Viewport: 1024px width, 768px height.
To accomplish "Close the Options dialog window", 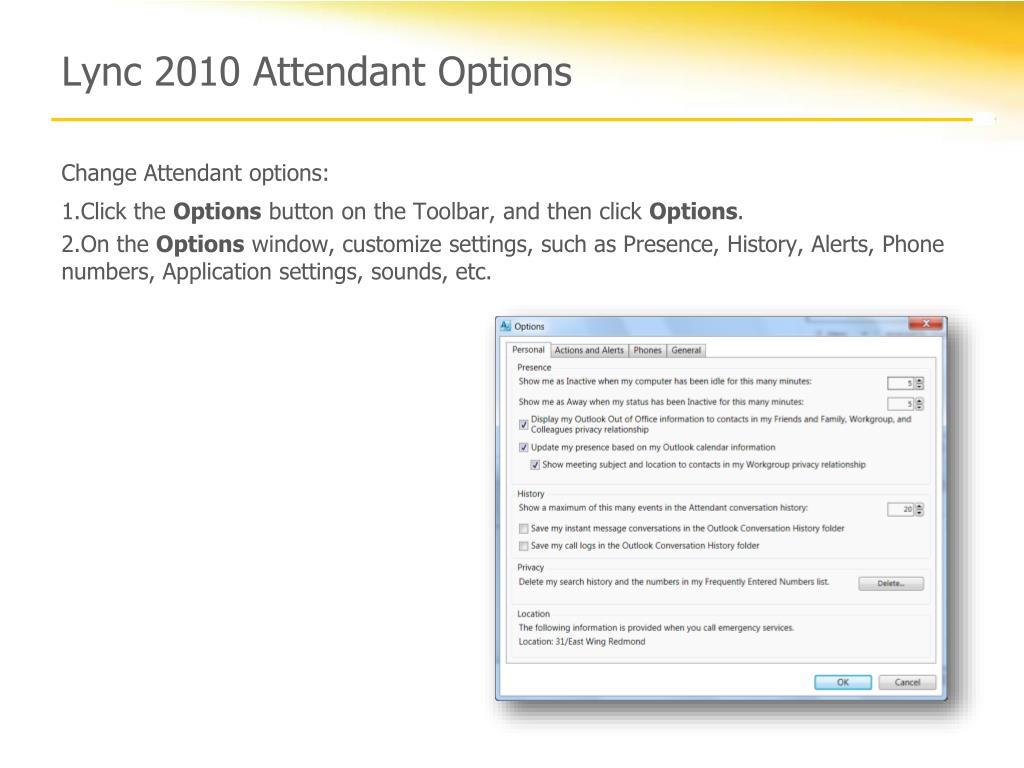I will point(925,323).
